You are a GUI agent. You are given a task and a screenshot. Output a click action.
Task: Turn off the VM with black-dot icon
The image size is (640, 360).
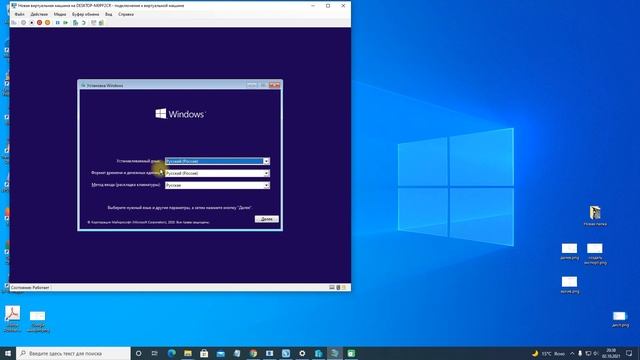pos(32,23)
